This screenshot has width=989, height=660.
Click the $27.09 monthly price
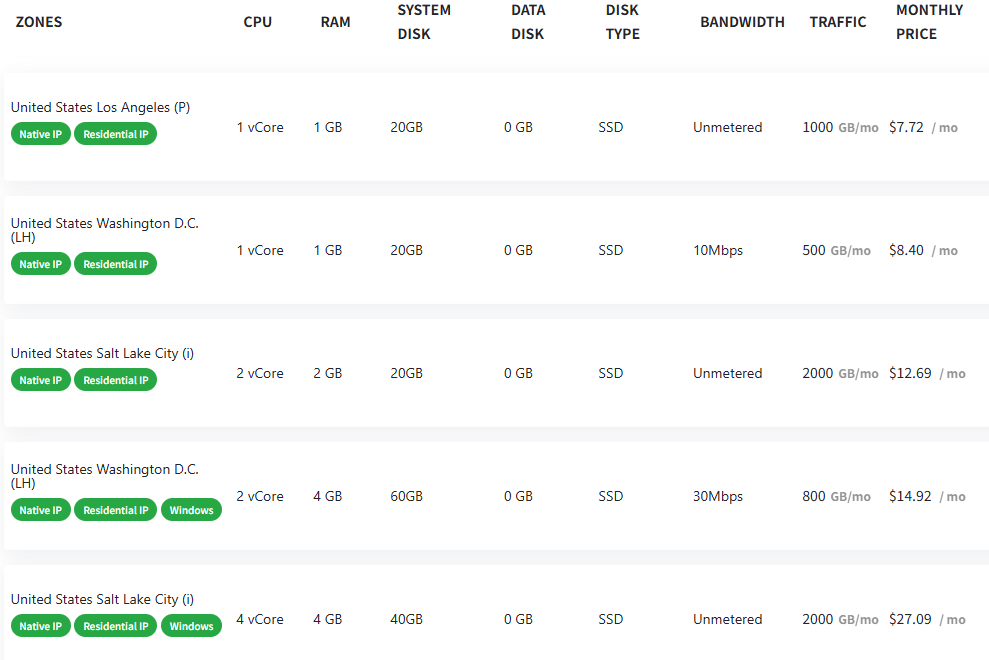(x=910, y=620)
